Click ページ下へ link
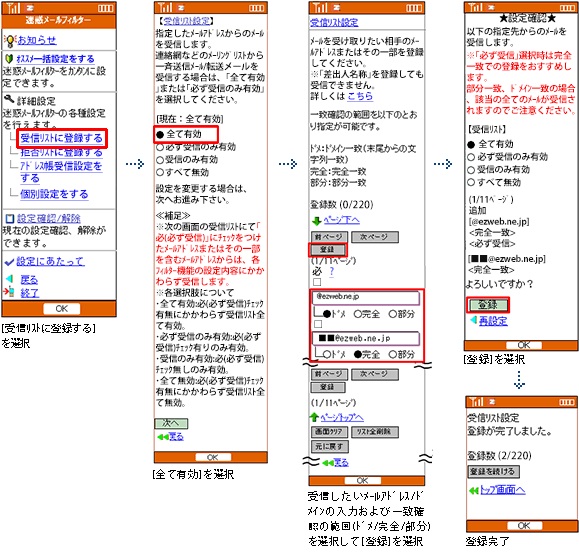Image resolution: width=579 pixels, height=556 pixels. (x=342, y=221)
